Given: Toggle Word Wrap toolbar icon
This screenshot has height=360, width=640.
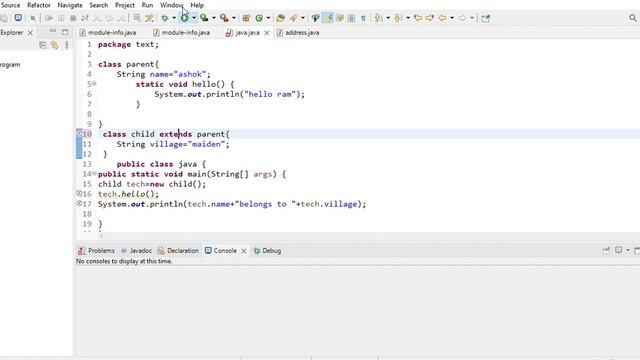Looking at the screenshot, I should click(340, 18).
